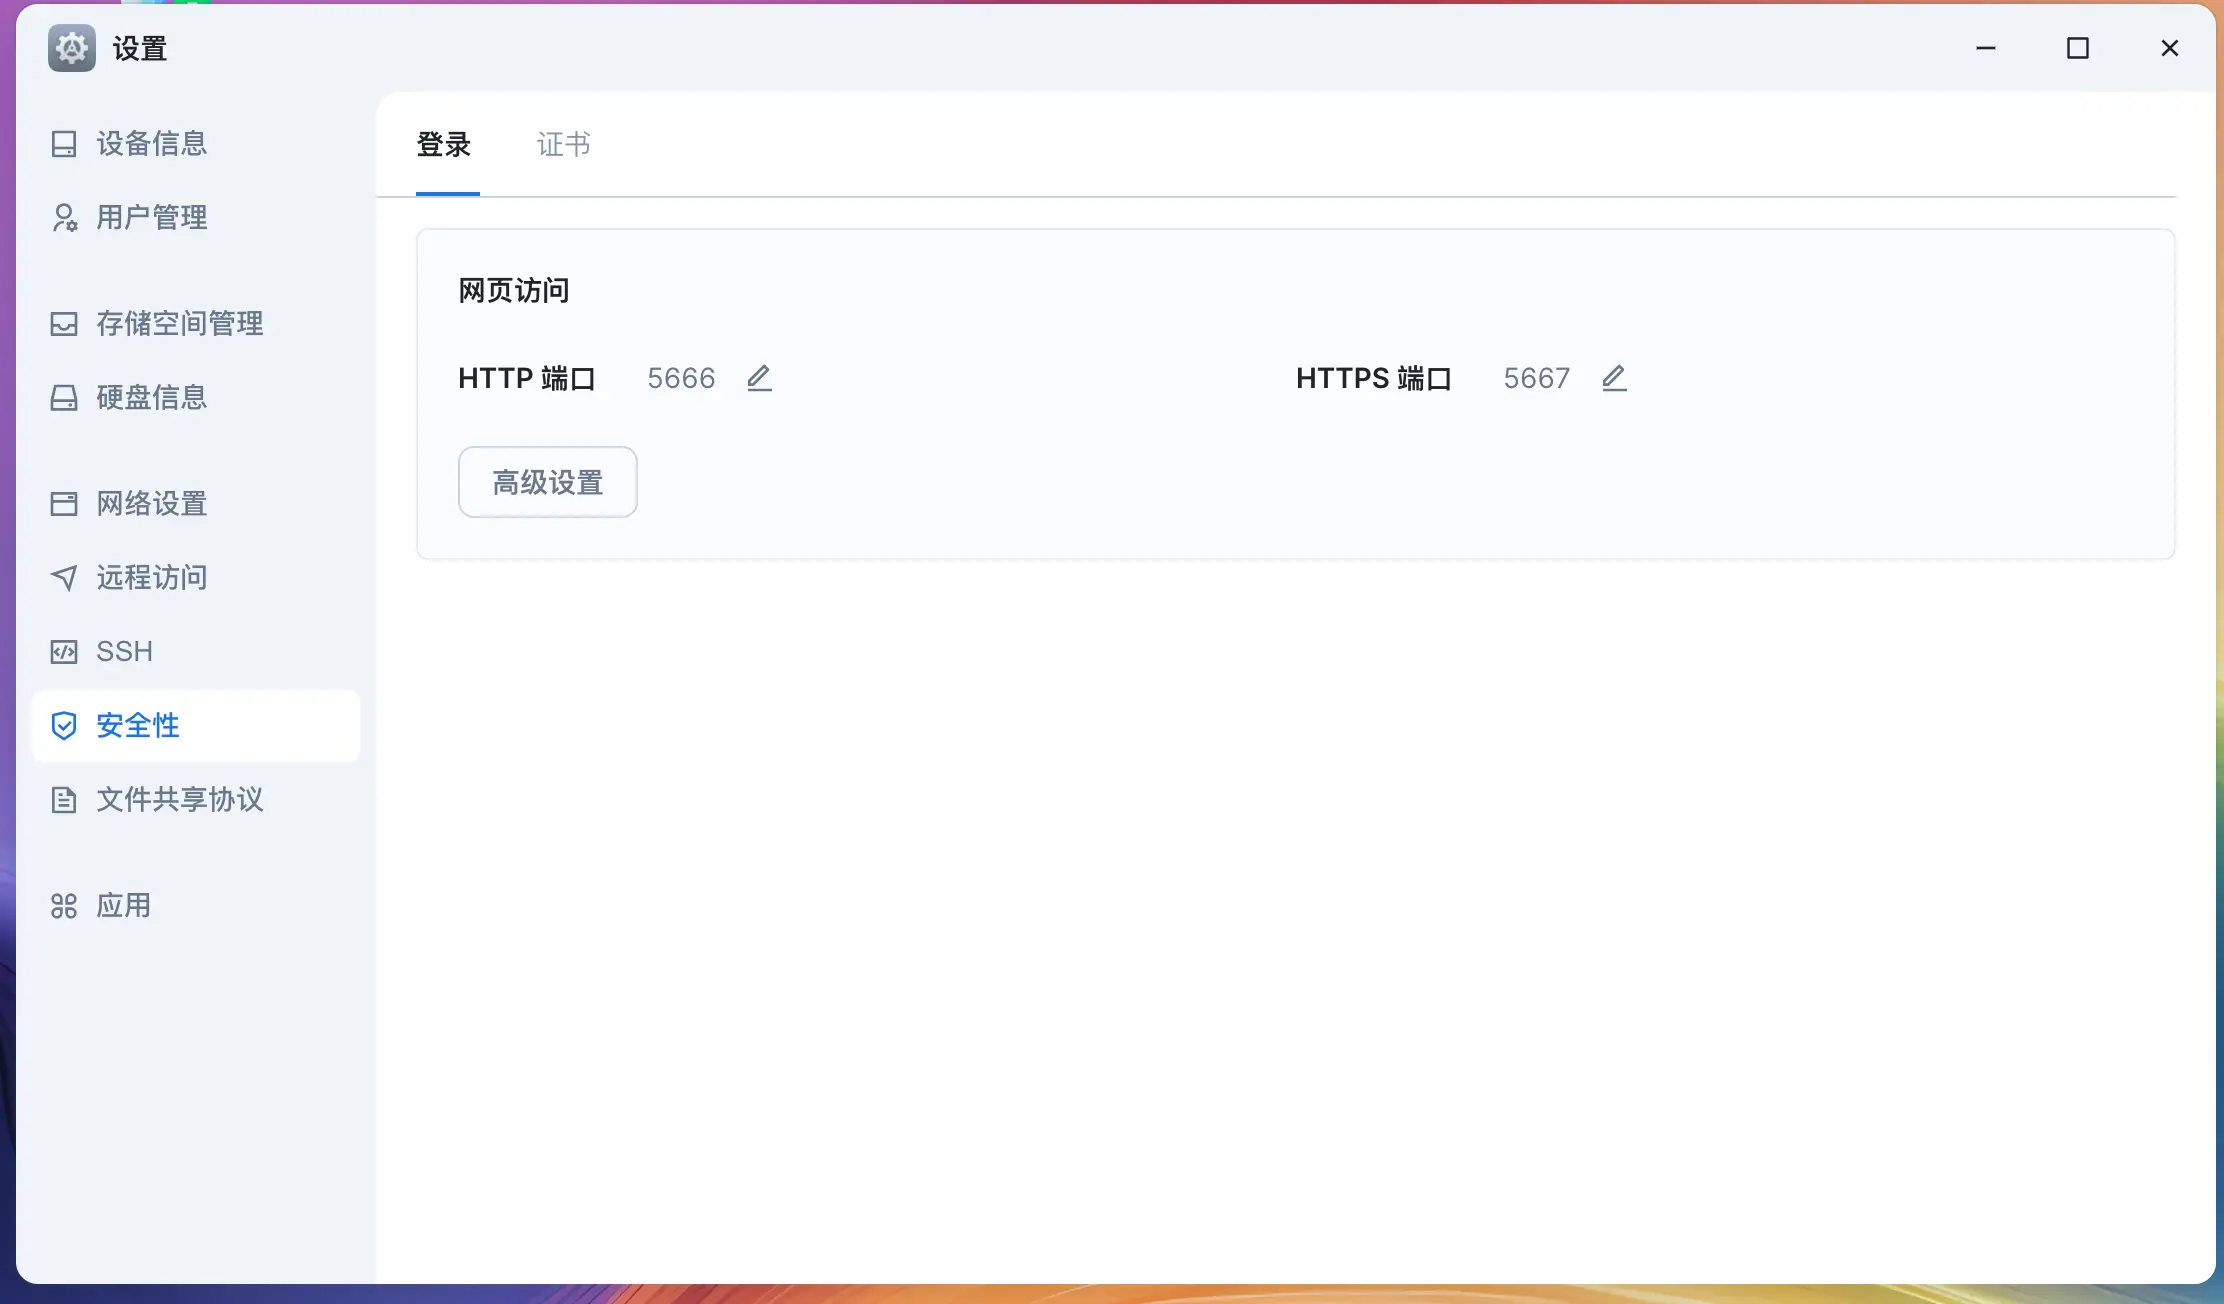Click the 远程访问 paper-plane icon
The width and height of the screenshot is (2224, 1304).
click(64, 578)
